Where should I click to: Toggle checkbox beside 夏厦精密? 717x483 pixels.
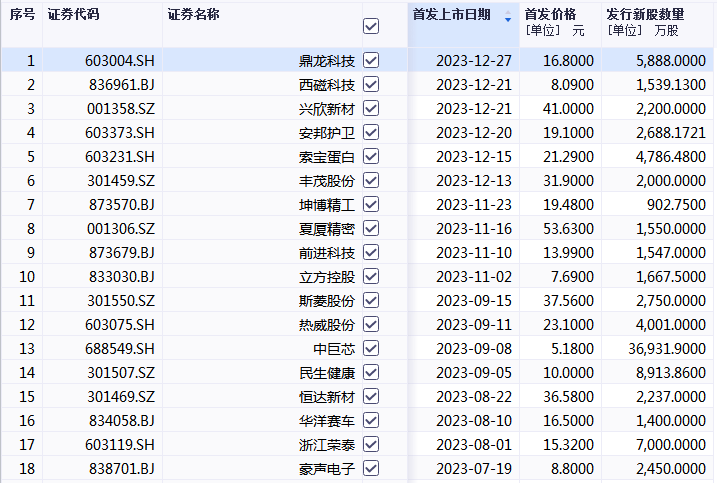pyautogui.click(x=371, y=228)
